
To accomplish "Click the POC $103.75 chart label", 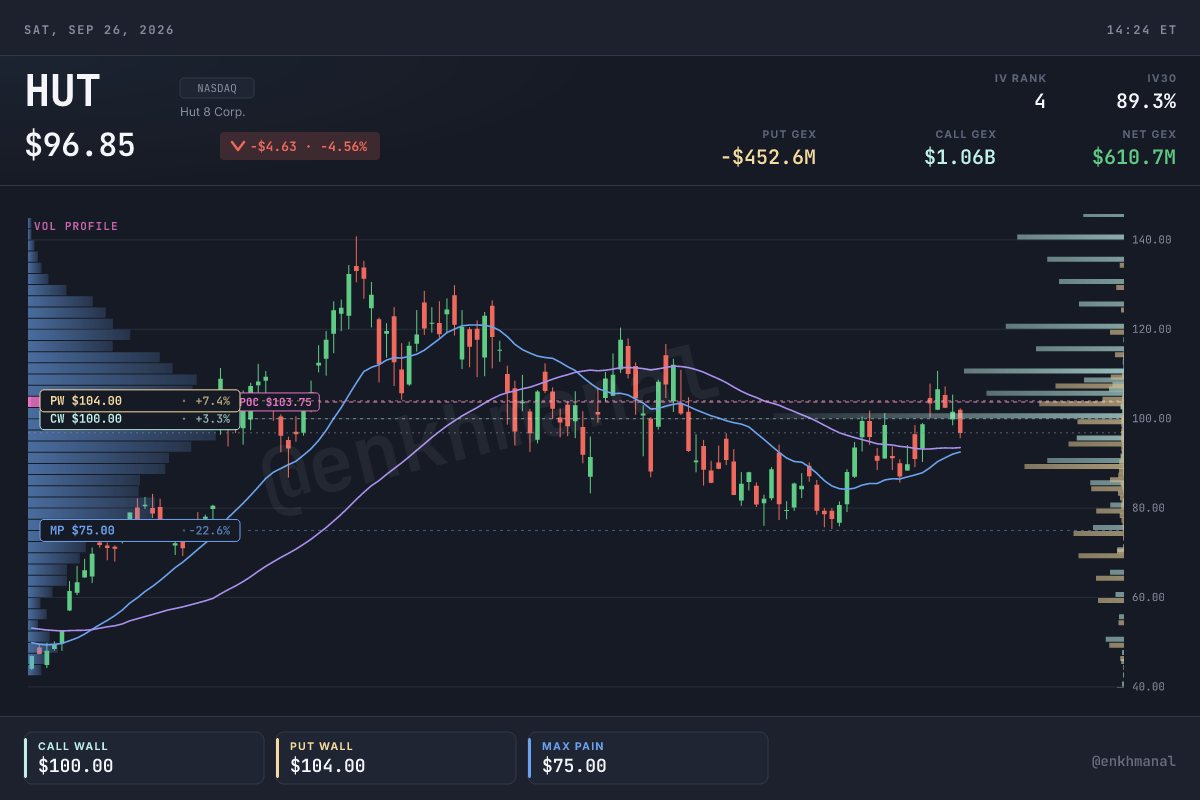I will coord(279,402).
